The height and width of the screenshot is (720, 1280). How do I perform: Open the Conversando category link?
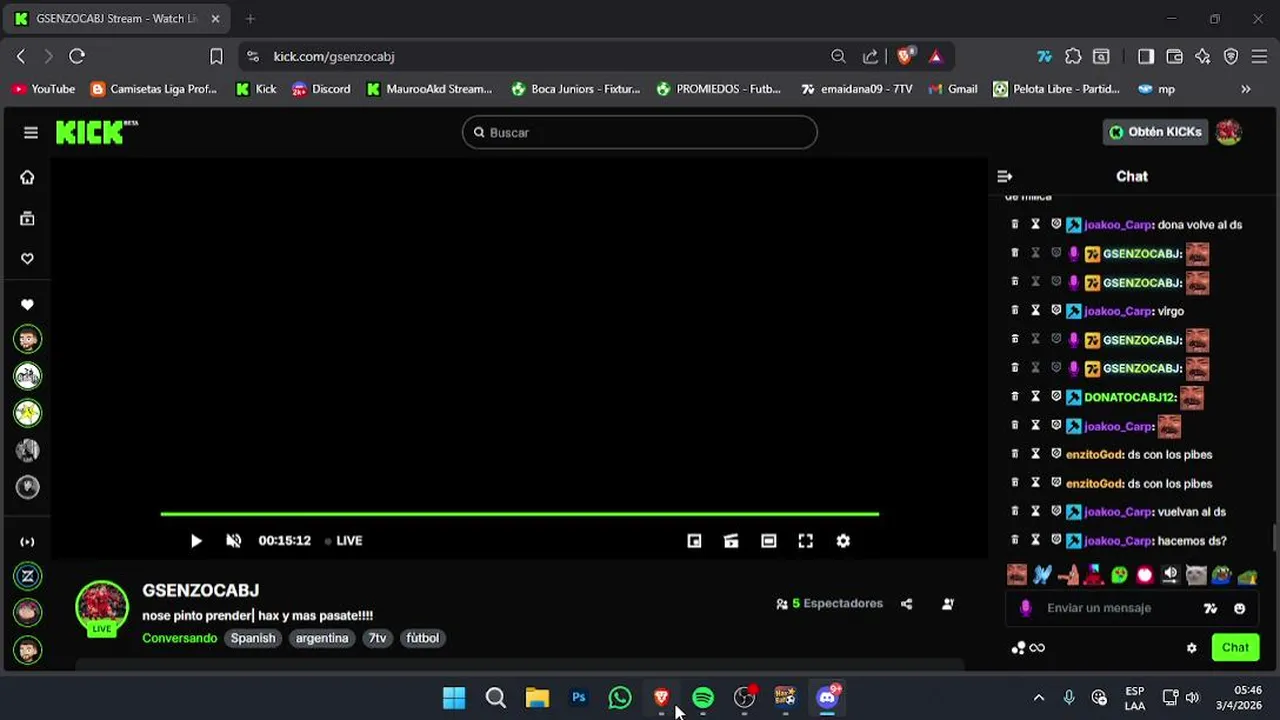click(179, 638)
